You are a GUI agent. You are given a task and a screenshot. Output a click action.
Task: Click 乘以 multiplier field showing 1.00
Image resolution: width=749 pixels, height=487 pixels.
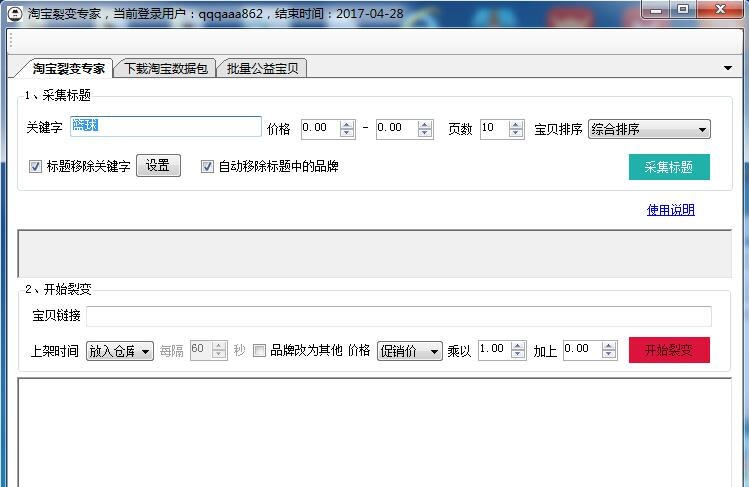click(x=494, y=350)
